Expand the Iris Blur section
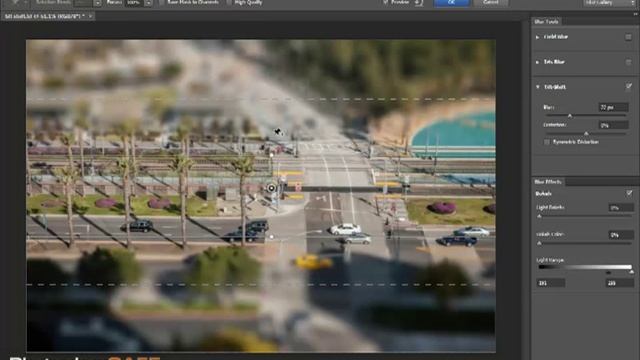Screen dimensions: 640x360 click(538, 62)
